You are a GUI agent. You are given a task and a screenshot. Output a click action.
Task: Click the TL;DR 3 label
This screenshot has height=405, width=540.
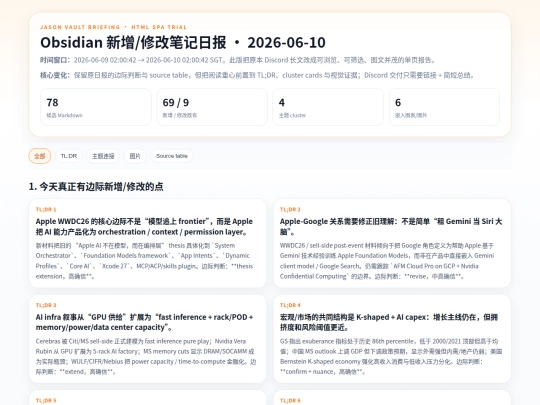(x=46, y=305)
